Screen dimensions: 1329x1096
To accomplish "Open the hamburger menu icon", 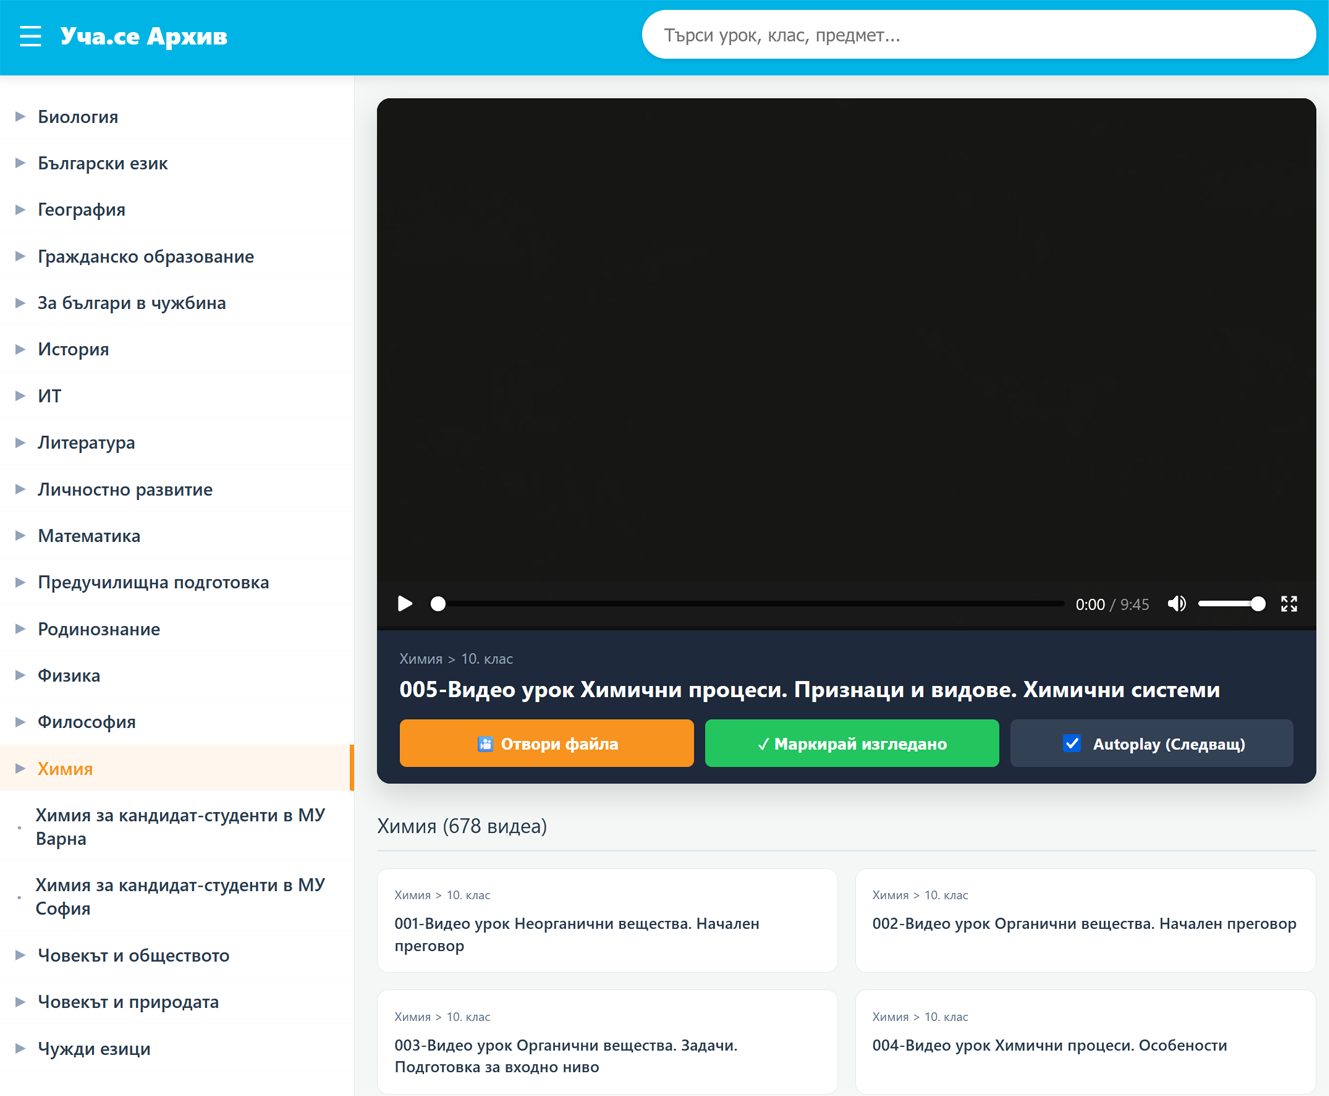I will coord(30,36).
